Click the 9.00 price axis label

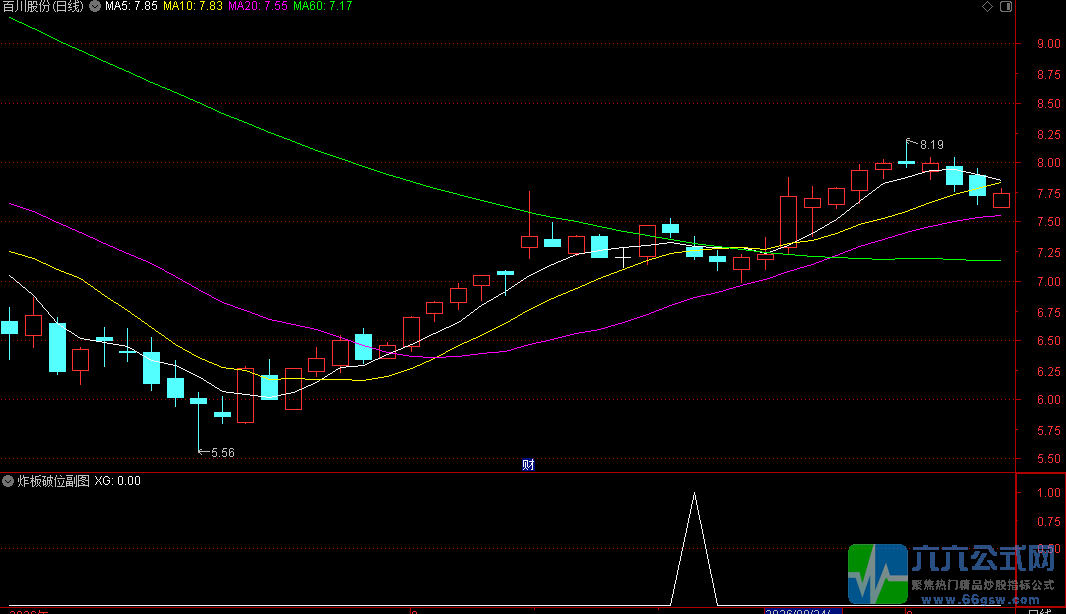point(1049,44)
